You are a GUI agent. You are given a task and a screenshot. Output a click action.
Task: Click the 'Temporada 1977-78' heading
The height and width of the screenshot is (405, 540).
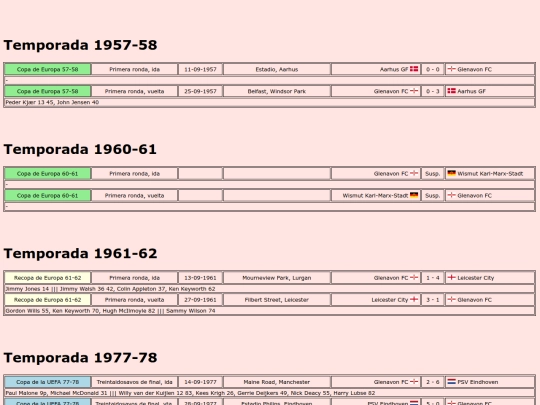tap(80, 358)
